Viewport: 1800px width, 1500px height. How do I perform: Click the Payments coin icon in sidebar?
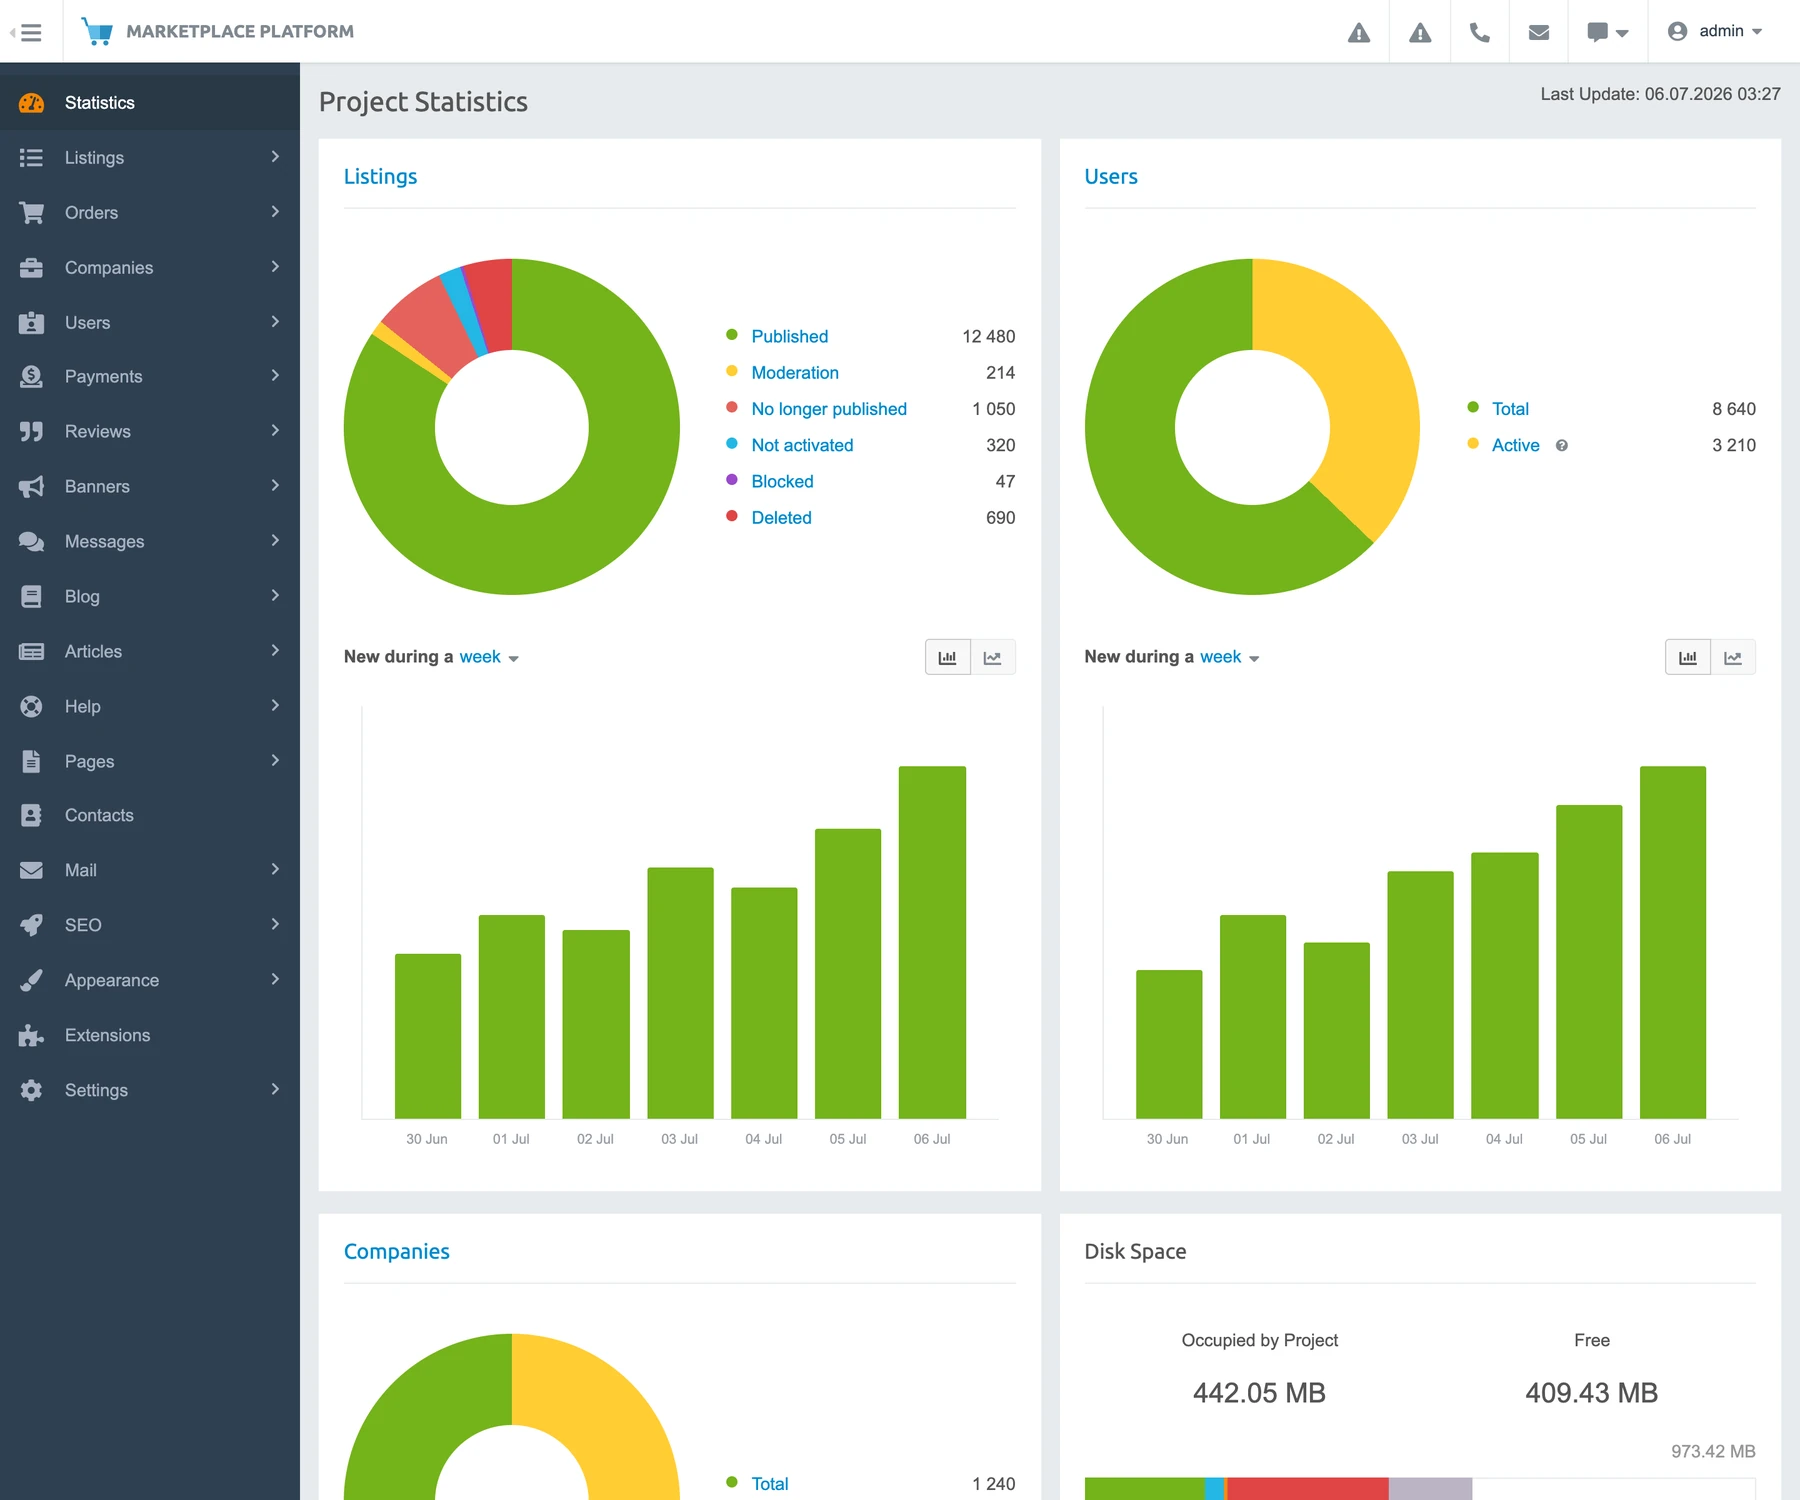[32, 377]
